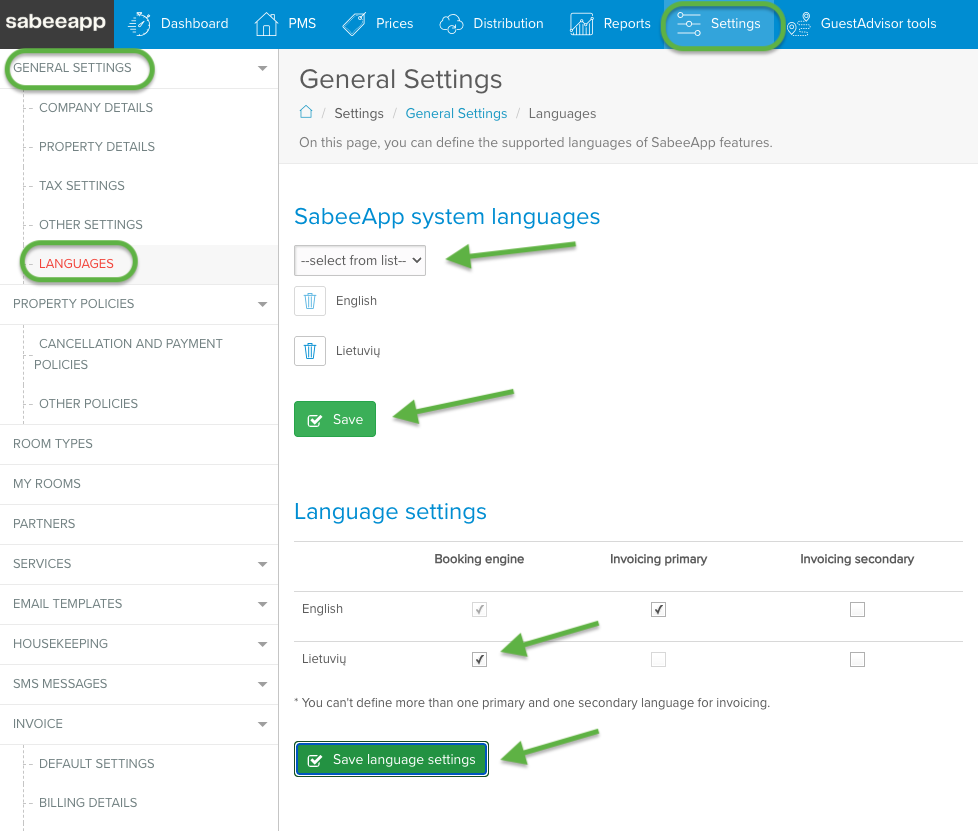978x831 pixels.
Task: Open the Distribution cloud icon
Action: 451,24
